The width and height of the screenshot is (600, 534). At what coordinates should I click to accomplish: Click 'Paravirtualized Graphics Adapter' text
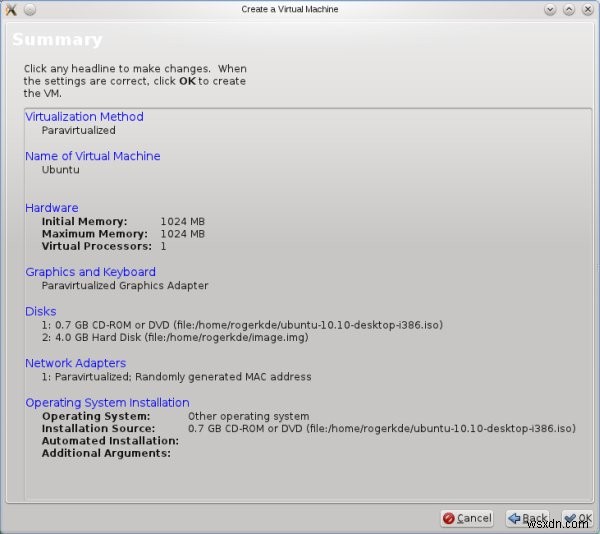pyautogui.click(x=125, y=286)
